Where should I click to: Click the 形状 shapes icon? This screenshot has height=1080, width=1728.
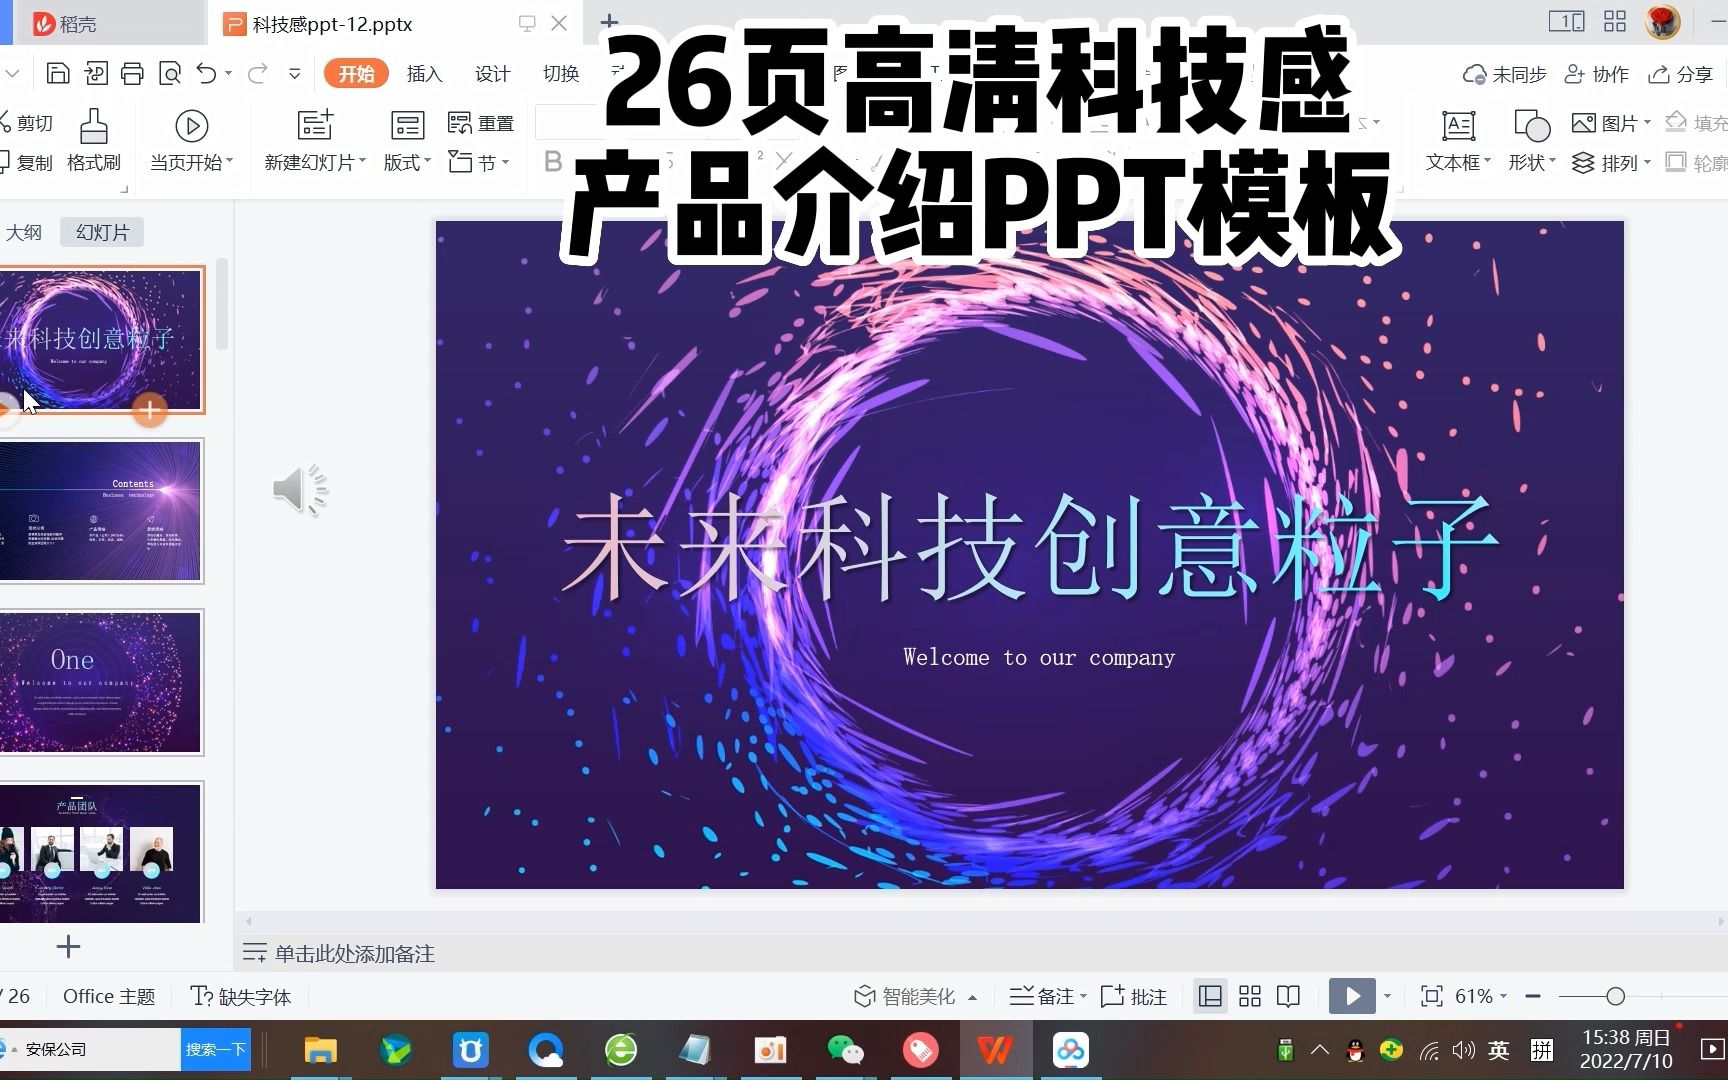tap(1532, 126)
